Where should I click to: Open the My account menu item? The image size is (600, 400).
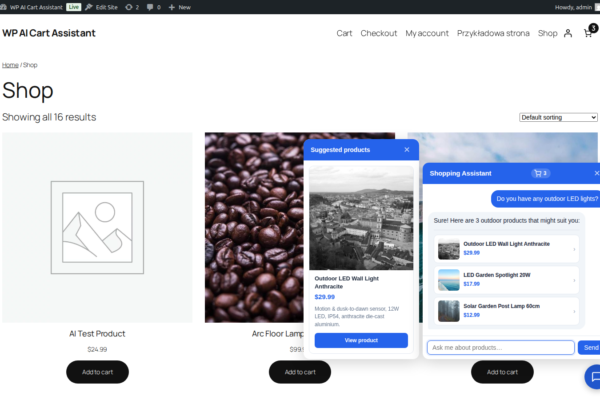(x=427, y=33)
